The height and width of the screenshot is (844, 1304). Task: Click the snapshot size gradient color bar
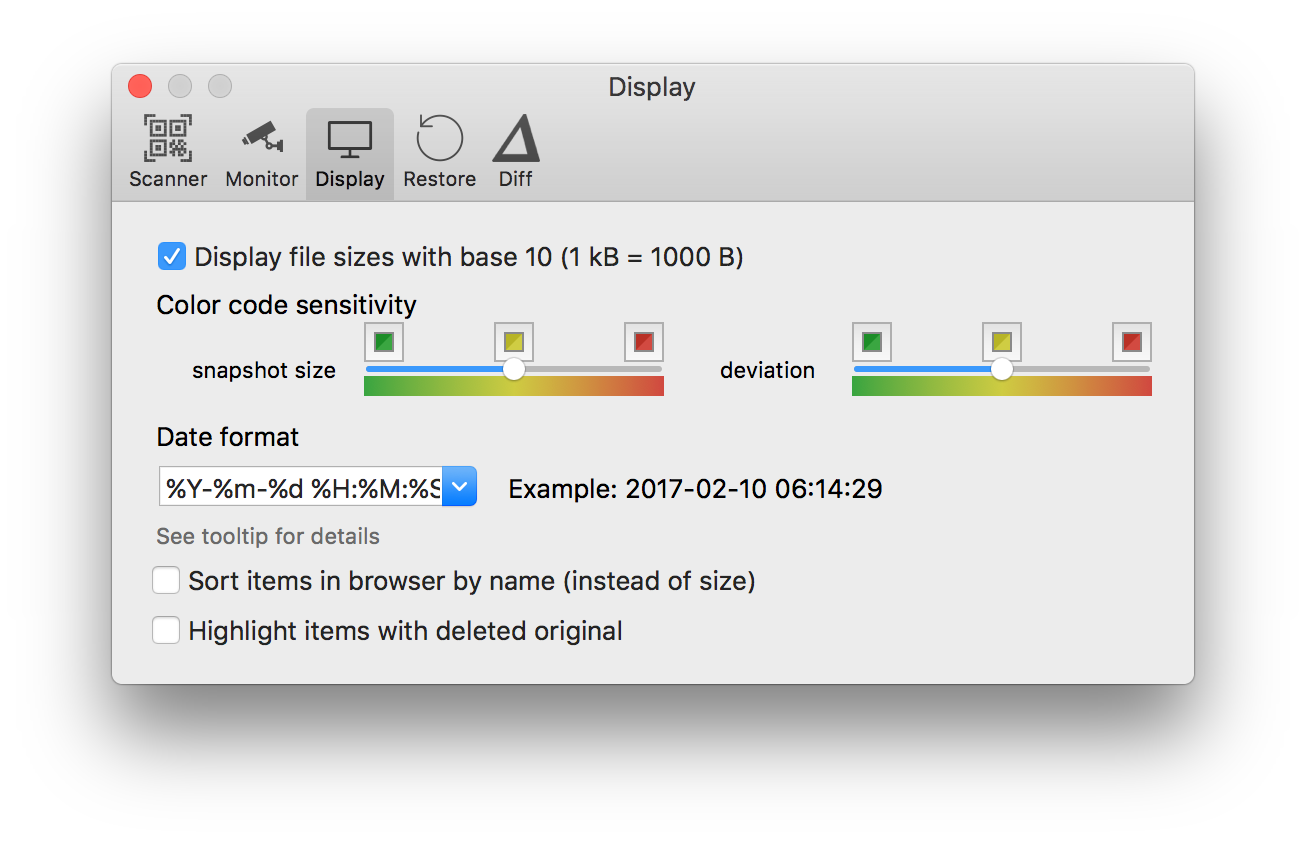tap(514, 386)
